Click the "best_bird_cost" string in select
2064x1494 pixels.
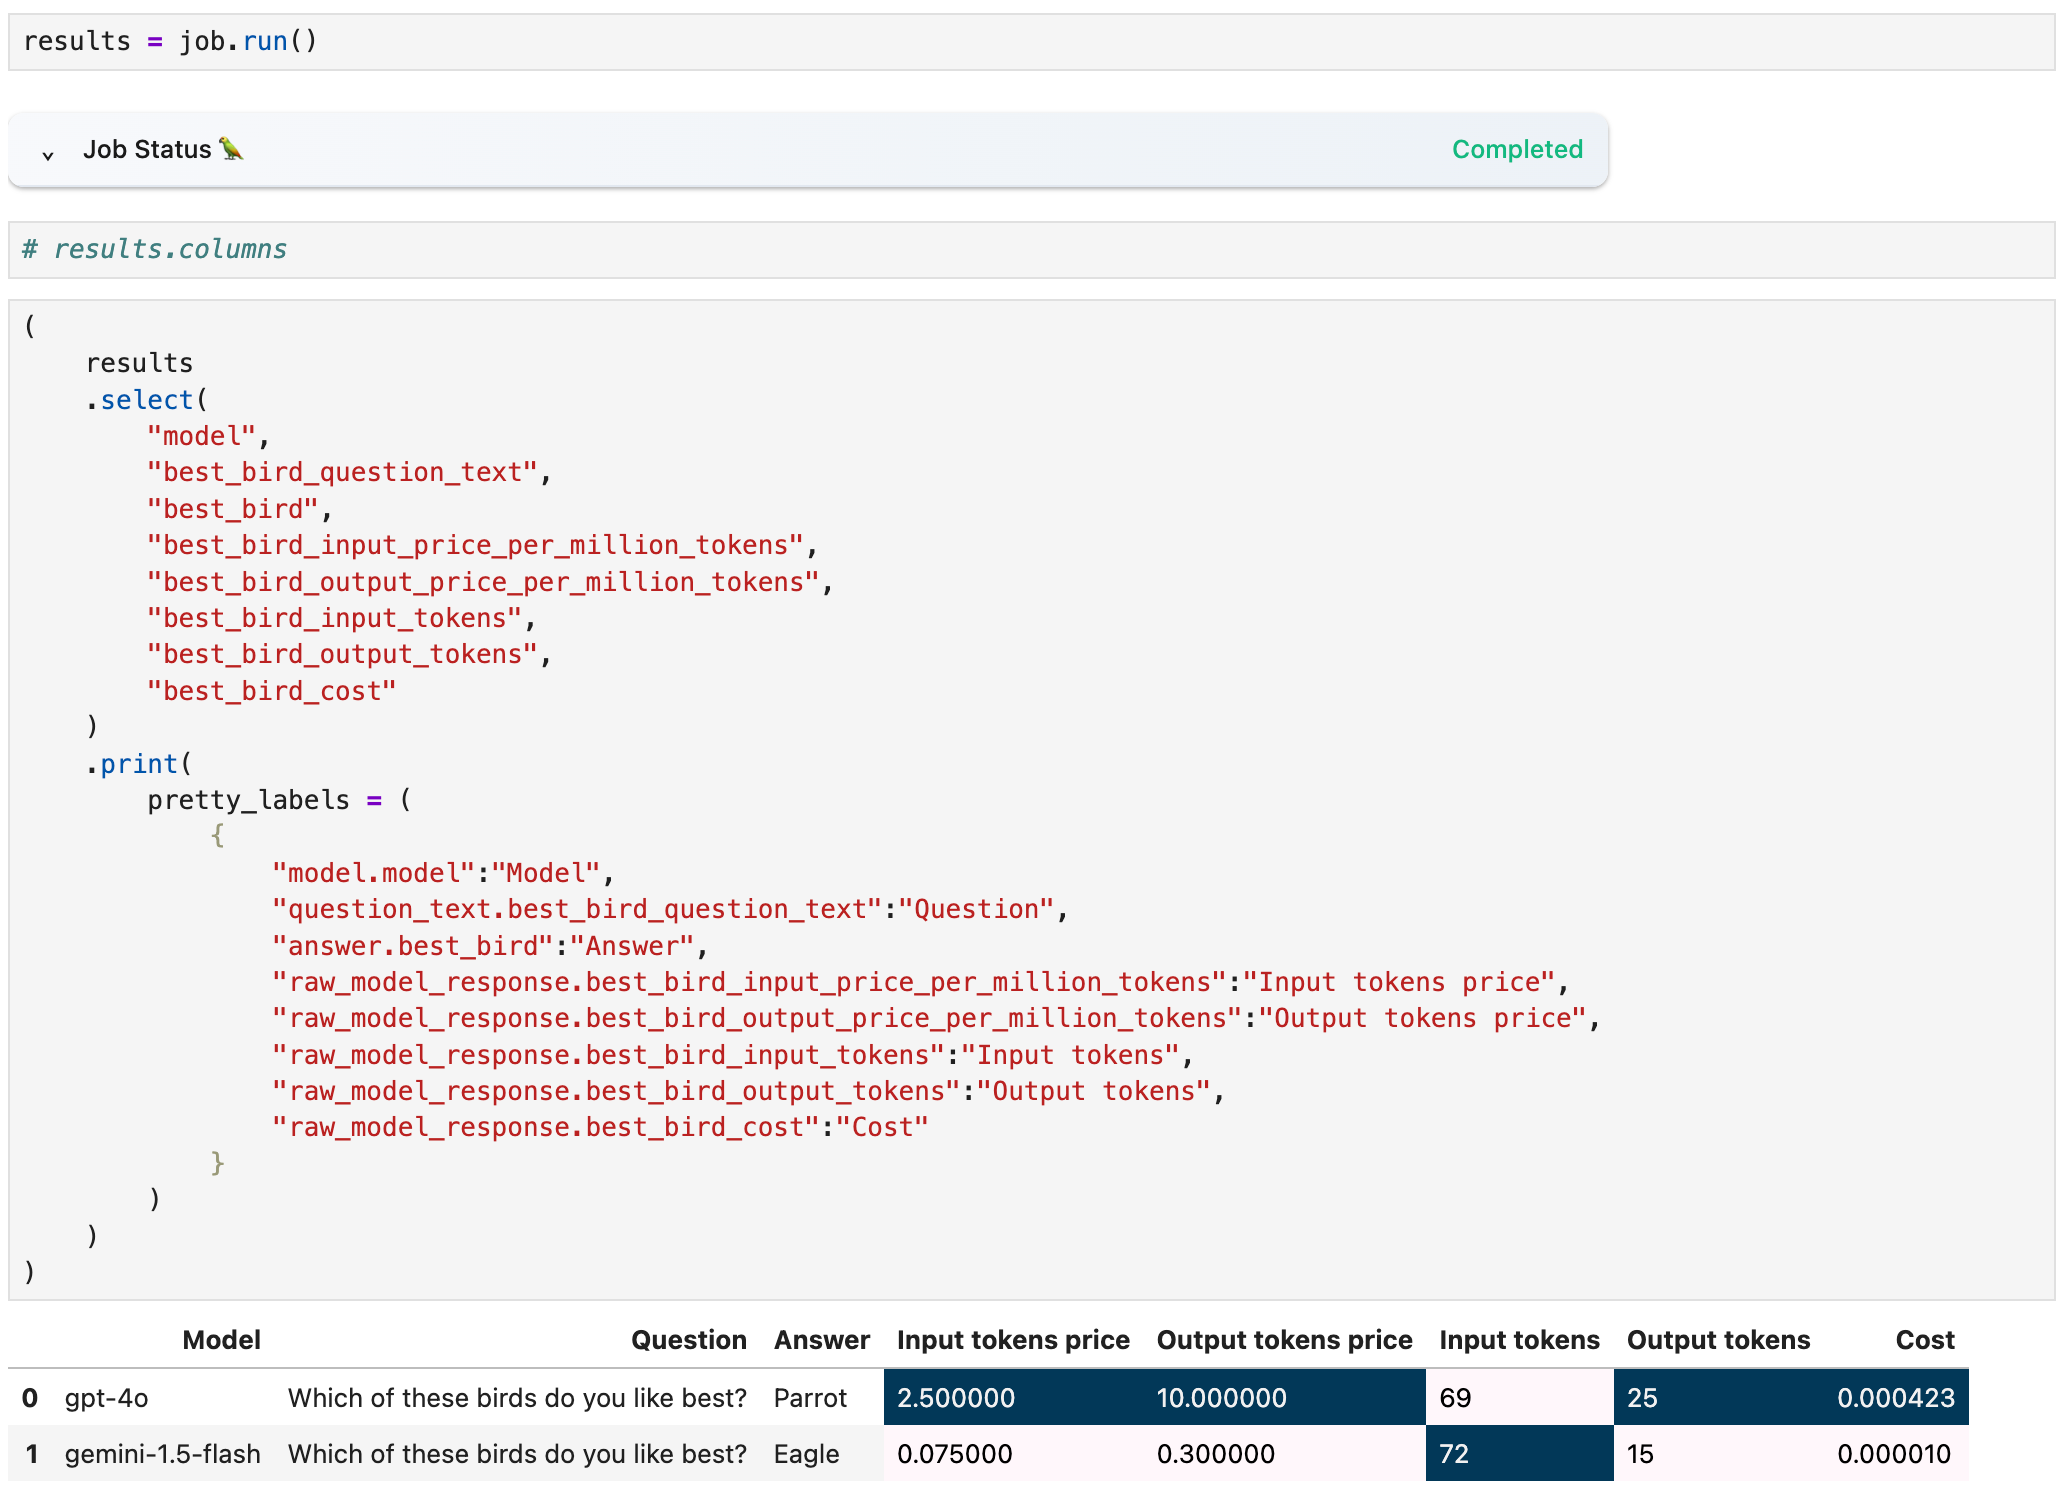tap(272, 691)
